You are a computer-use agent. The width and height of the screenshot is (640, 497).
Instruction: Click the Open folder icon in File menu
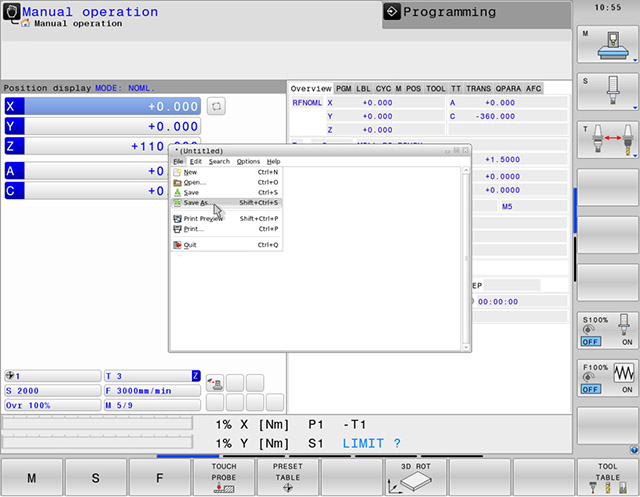pos(178,182)
